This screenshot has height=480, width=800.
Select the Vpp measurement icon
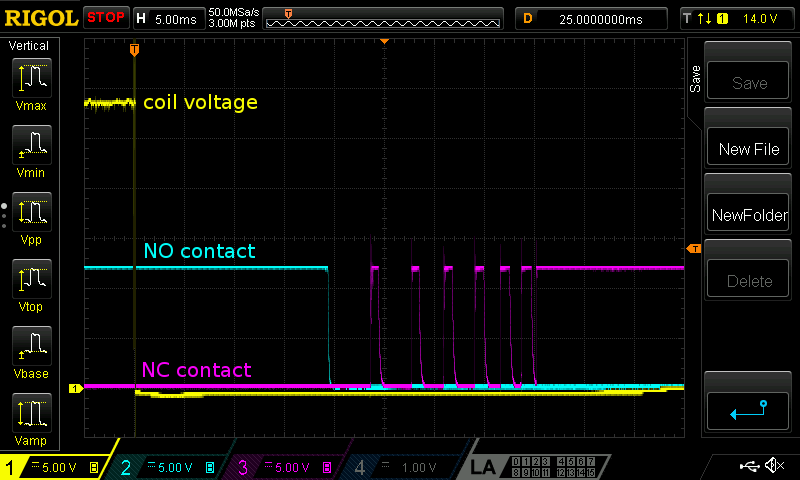(32, 212)
